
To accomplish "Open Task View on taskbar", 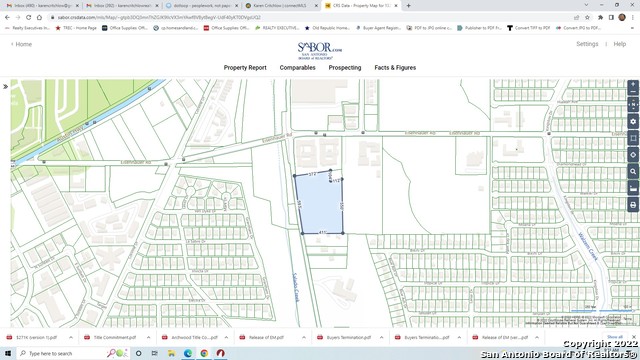I will click(x=155, y=353).
